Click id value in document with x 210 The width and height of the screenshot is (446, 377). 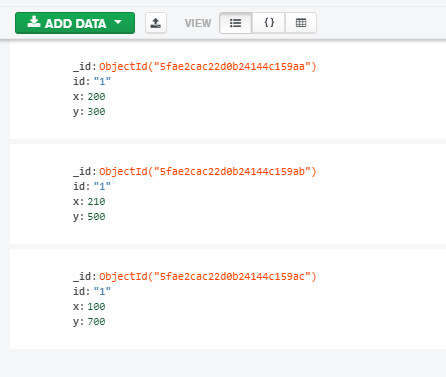click(x=102, y=187)
